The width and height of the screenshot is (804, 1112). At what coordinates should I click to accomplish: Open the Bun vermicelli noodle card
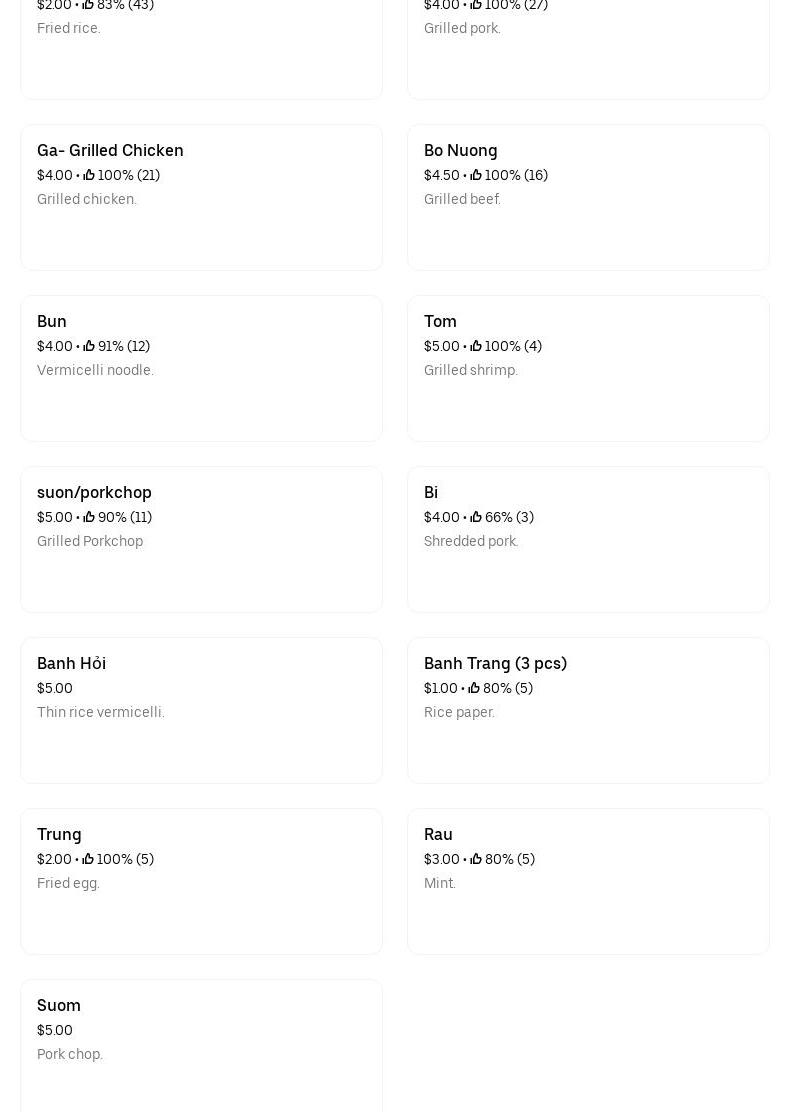pos(201,368)
